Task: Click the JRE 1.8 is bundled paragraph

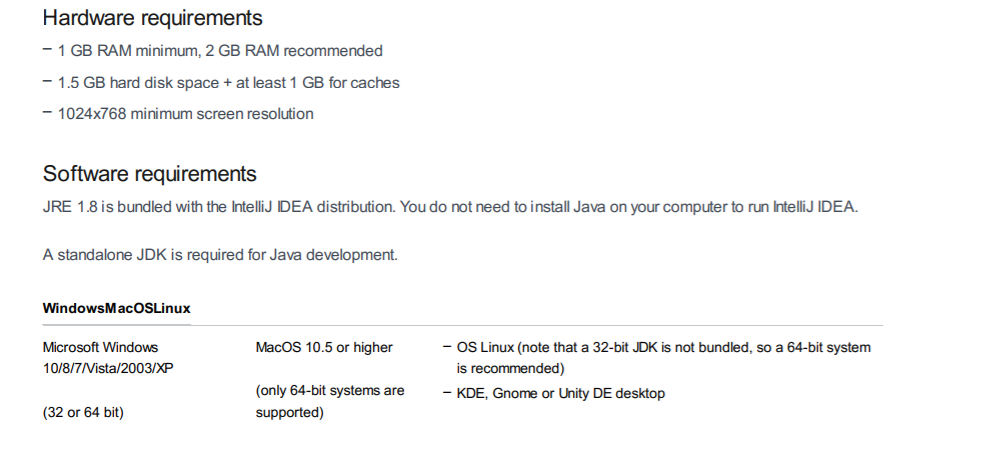Action: pos(450,207)
